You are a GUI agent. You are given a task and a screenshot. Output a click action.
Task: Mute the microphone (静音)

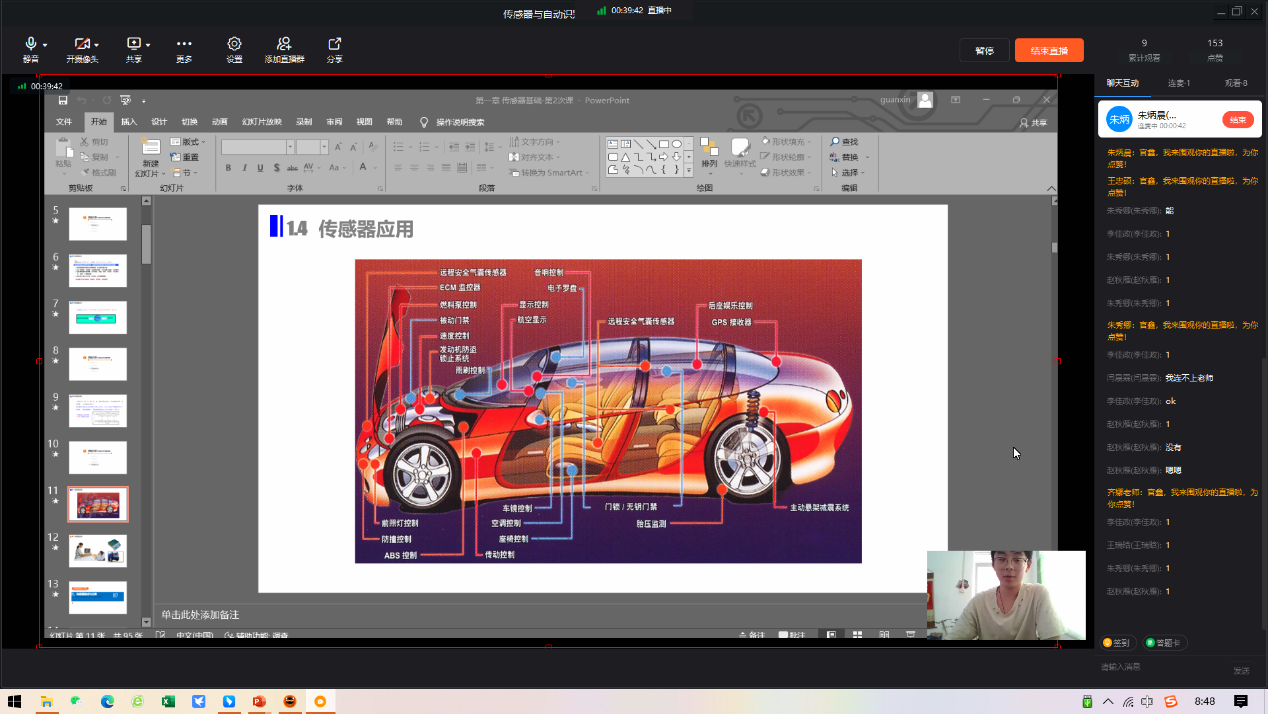tap(30, 45)
